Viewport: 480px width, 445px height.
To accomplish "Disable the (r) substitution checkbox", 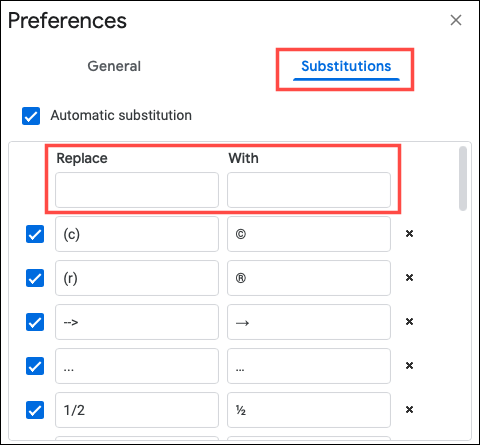I will tap(35, 278).
